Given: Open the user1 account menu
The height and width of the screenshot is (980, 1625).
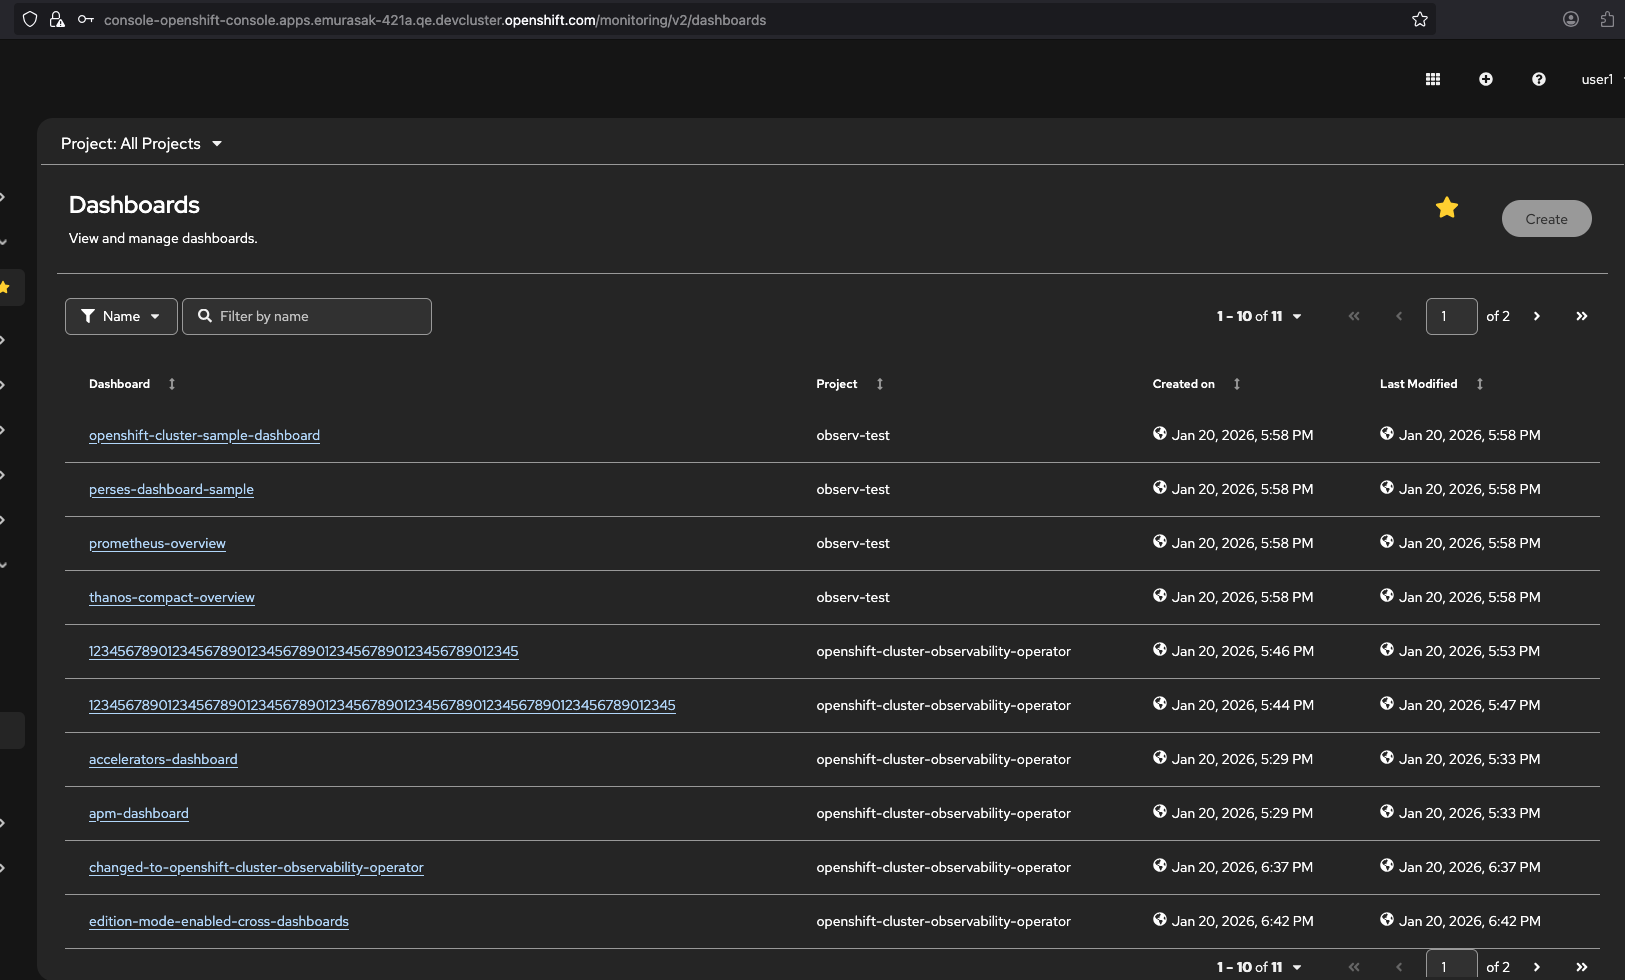Looking at the screenshot, I should pyautogui.click(x=1597, y=79).
